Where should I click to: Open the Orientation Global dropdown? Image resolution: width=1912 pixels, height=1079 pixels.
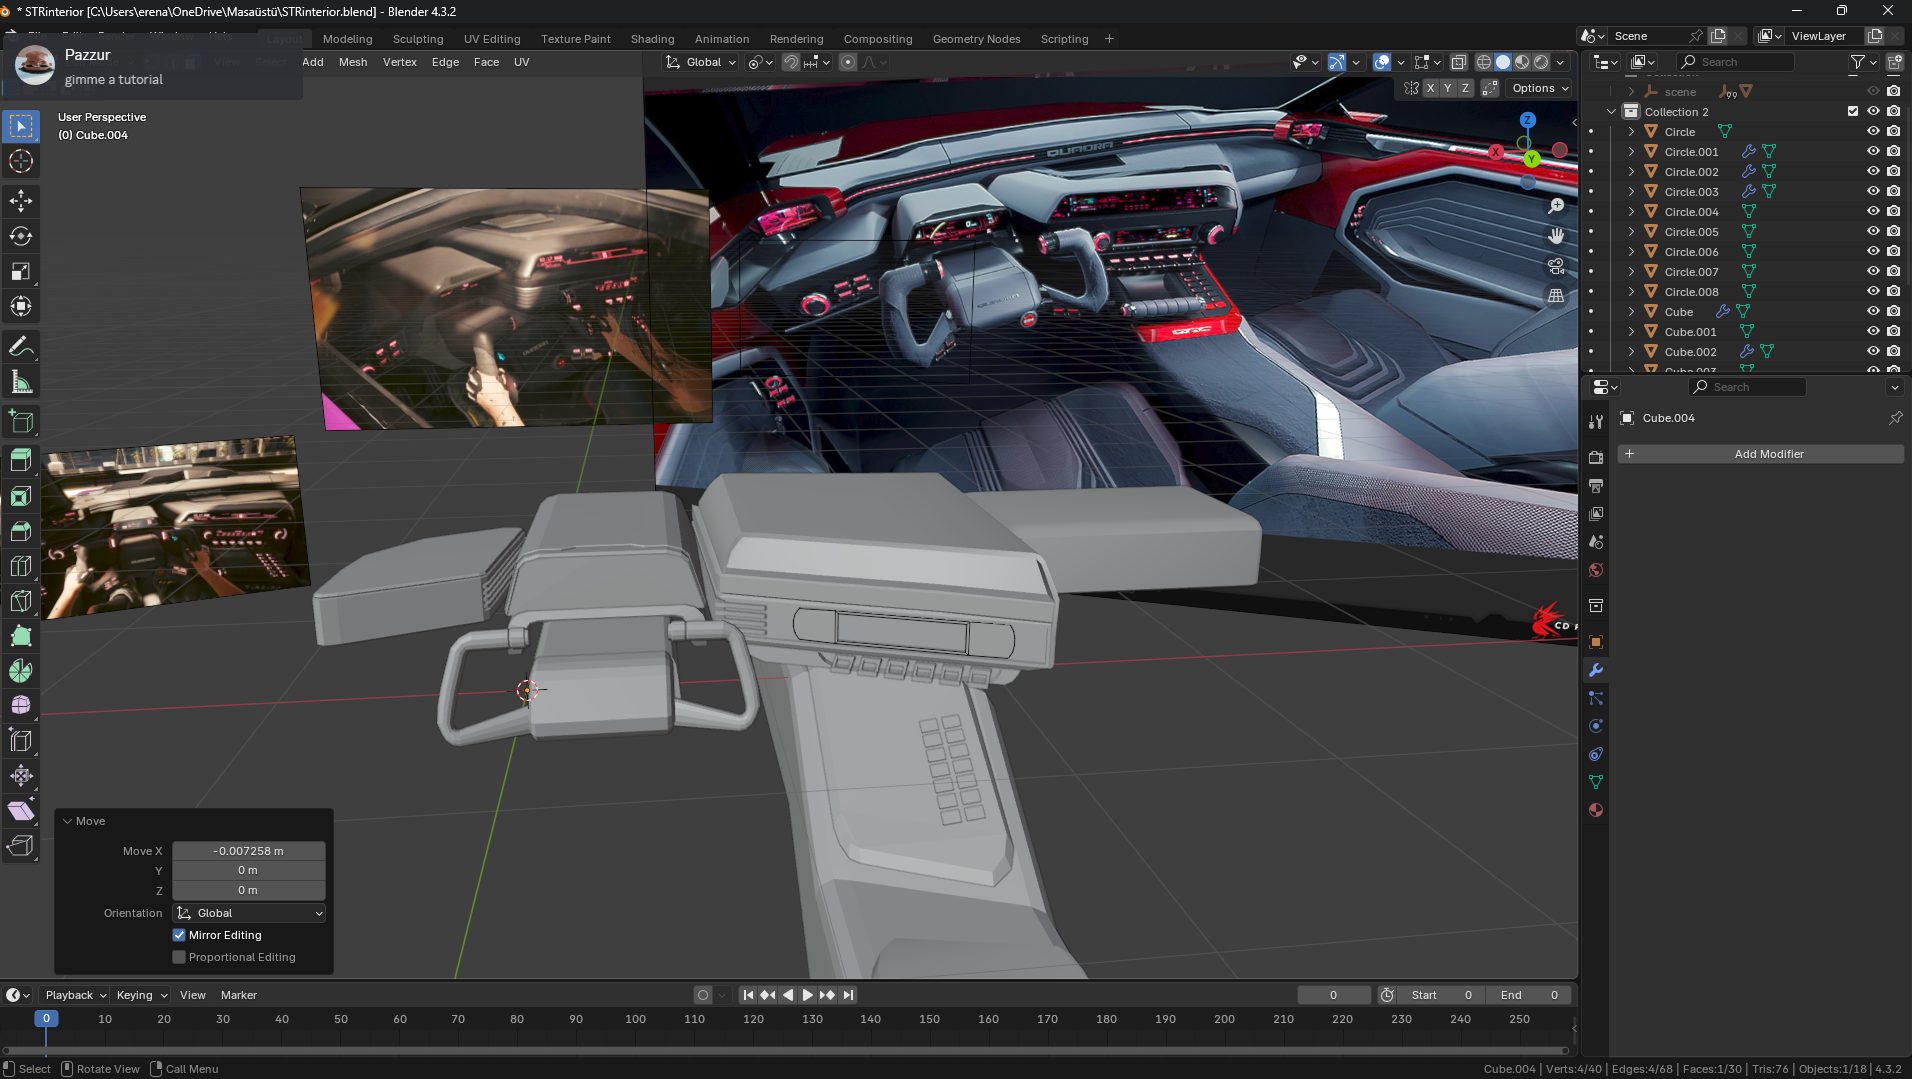click(249, 913)
